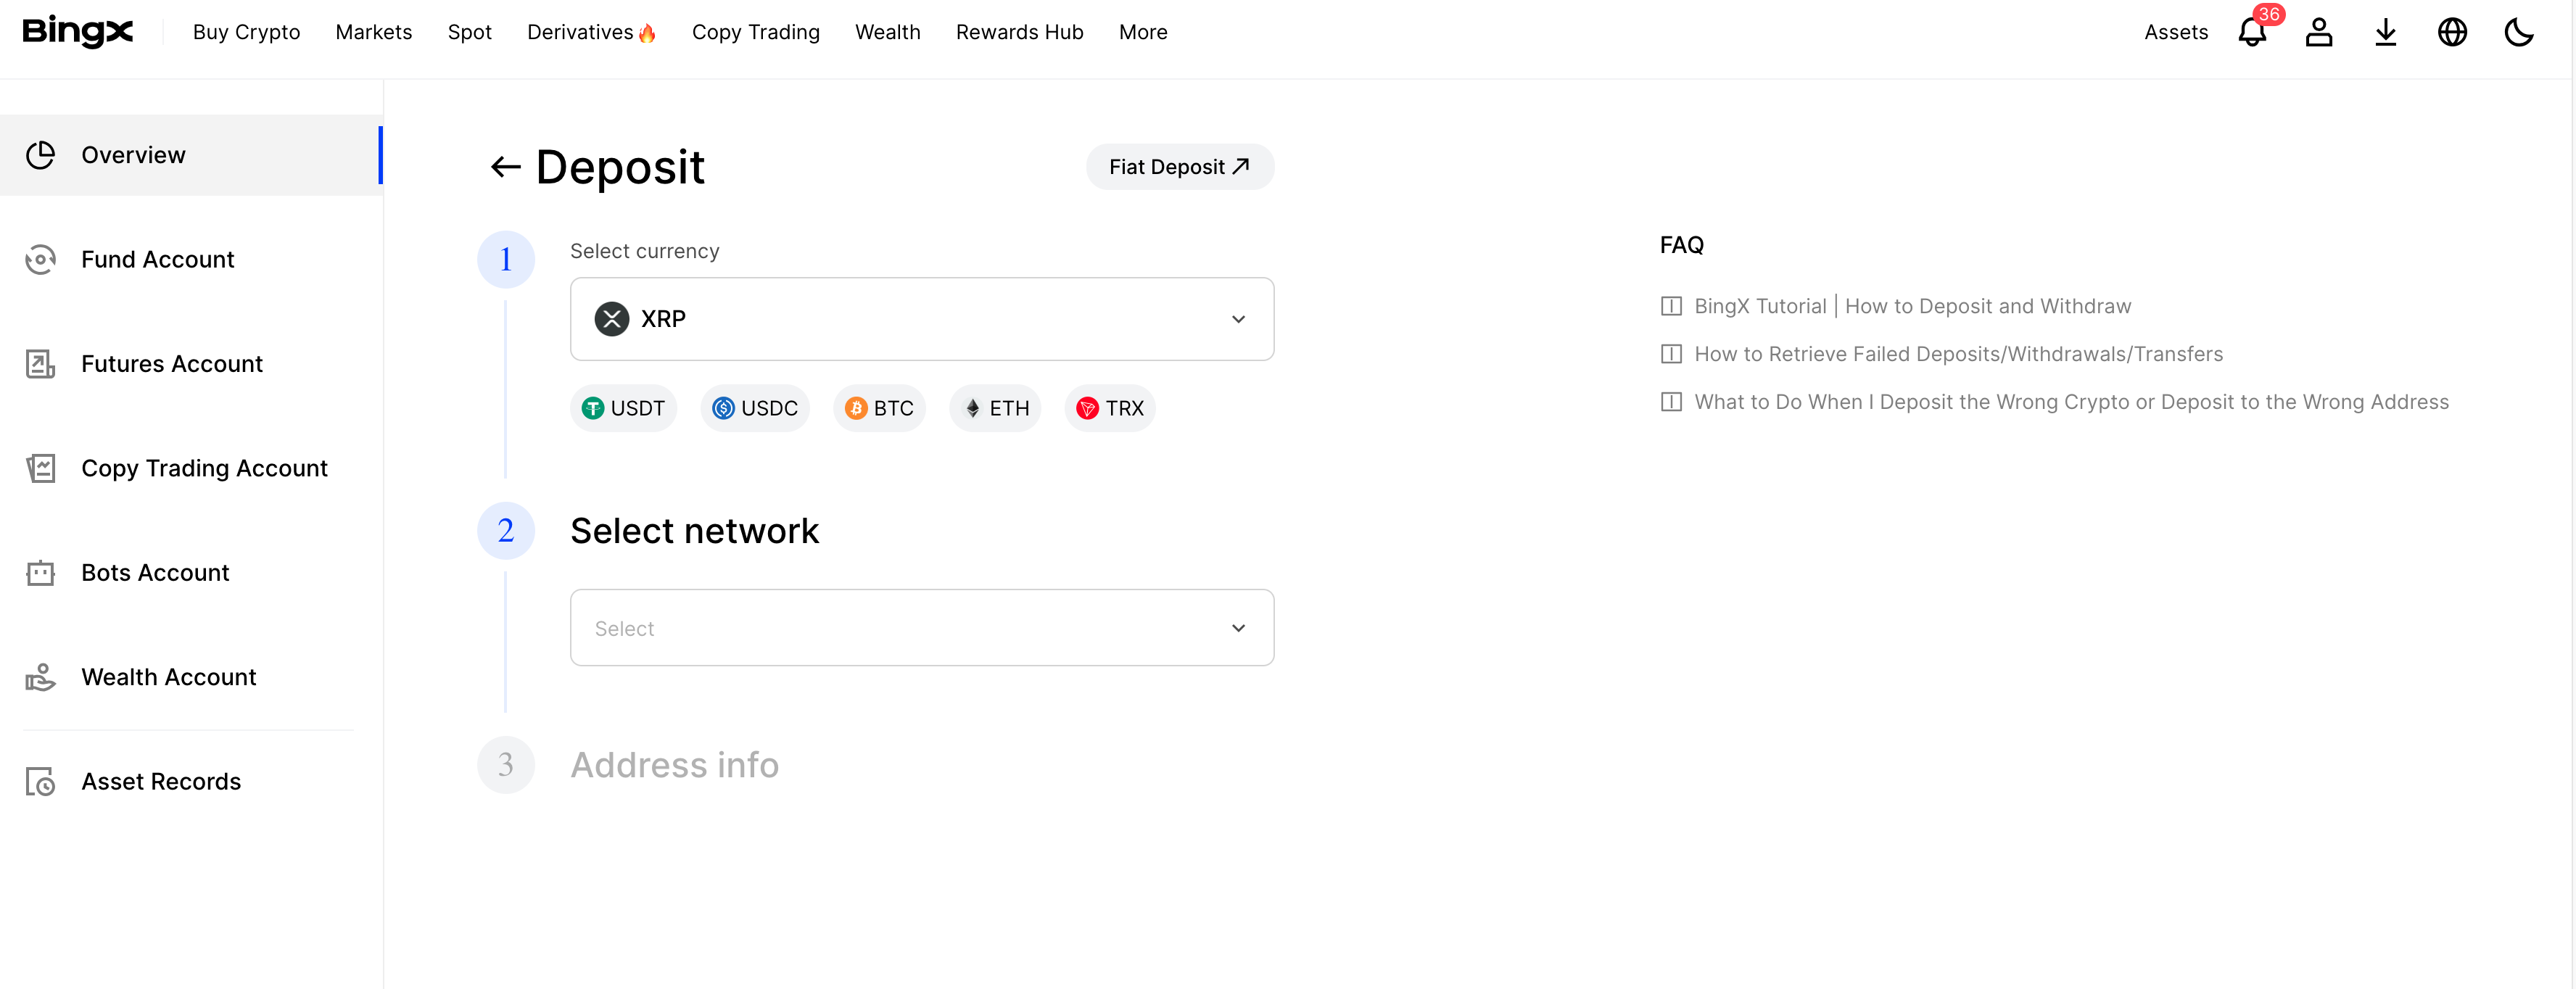
Task: Open the notifications bell icon
Action: point(2251,32)
